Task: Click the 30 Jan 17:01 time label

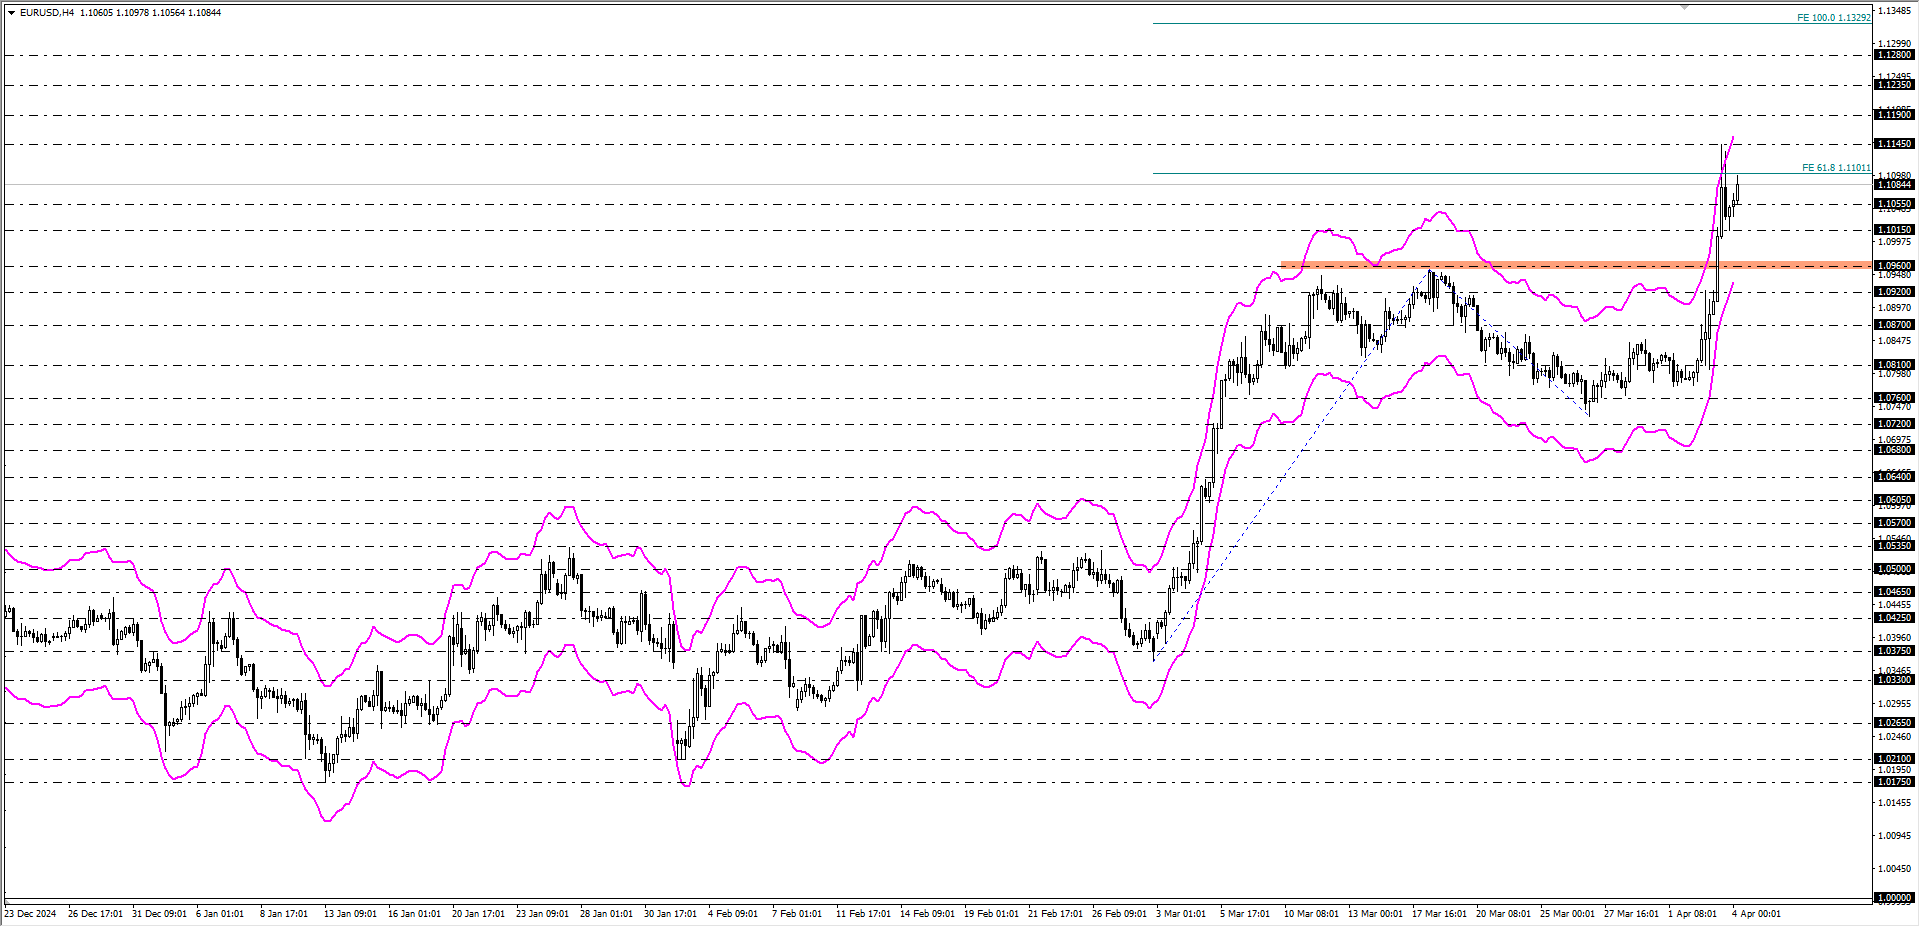Action: click(671, 914)
